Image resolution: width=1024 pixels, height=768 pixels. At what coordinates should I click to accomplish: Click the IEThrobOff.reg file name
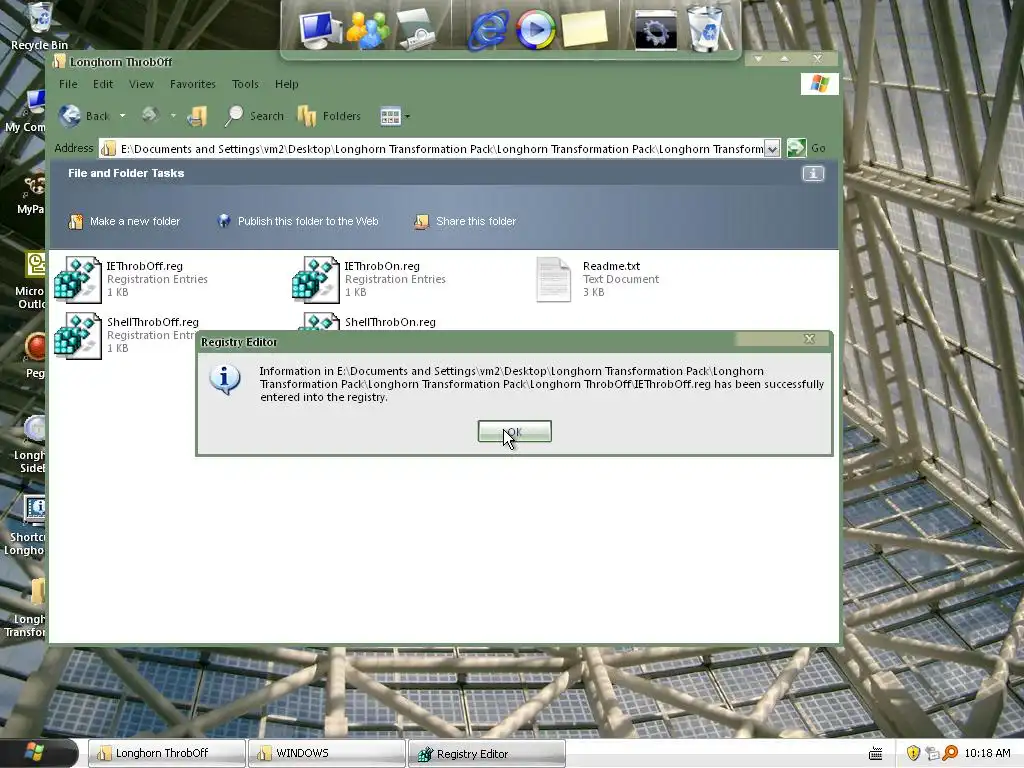pos(144,266)
